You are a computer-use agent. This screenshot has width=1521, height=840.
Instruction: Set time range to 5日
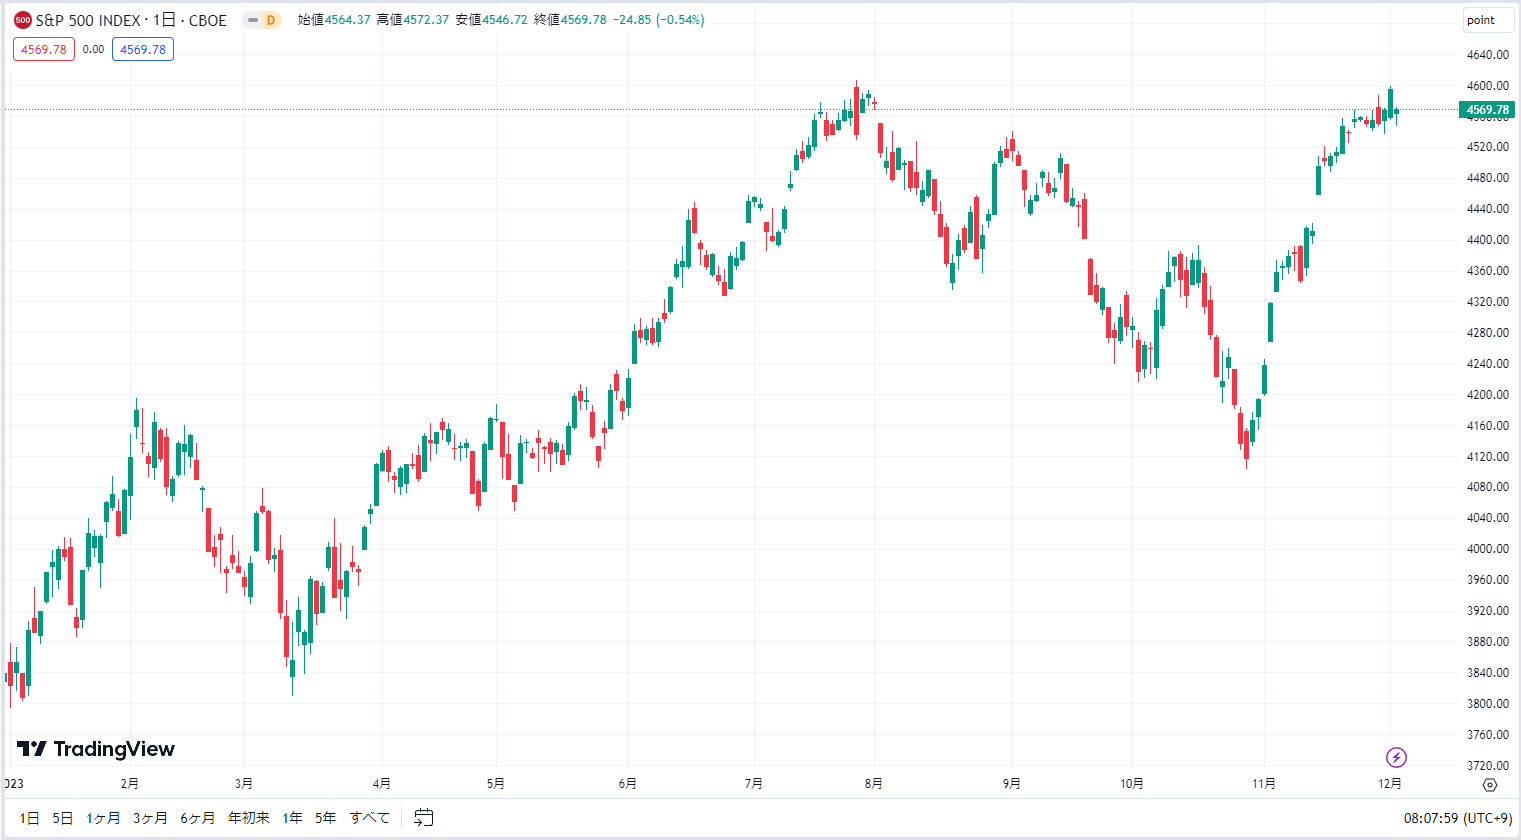(x=63, y=818)
